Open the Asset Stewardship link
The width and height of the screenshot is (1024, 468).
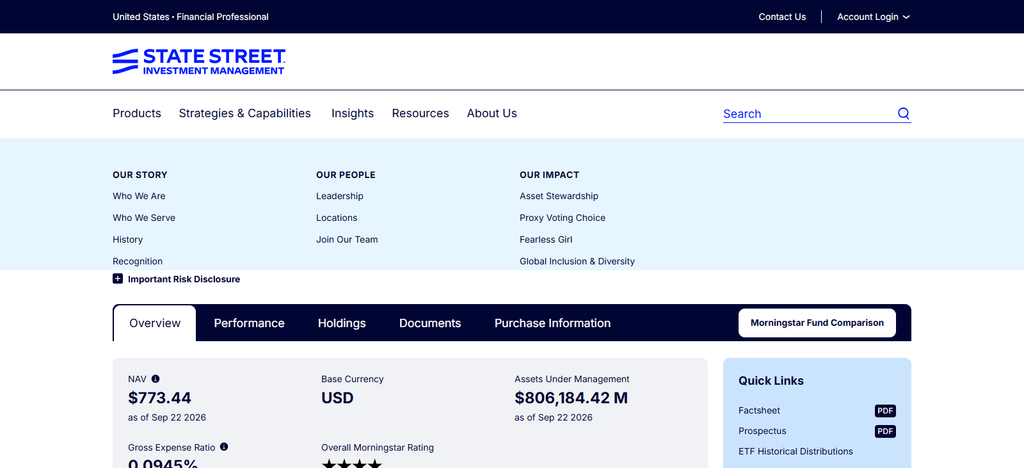click(x=559, y=196)
